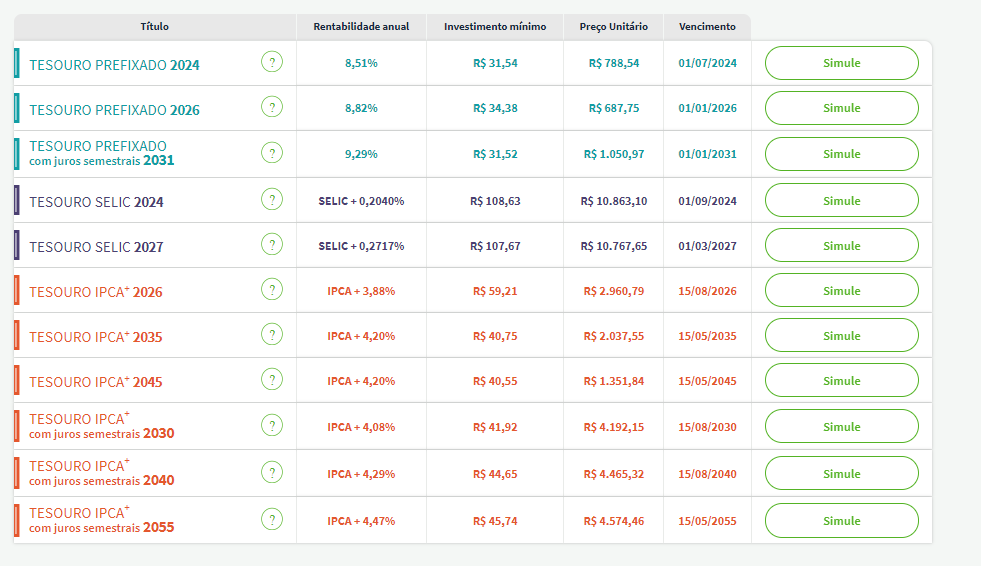Screen dimensions: 981x566
Task: Select the Tesouro Selic 2024 title
Action: [x=96, y=202]
